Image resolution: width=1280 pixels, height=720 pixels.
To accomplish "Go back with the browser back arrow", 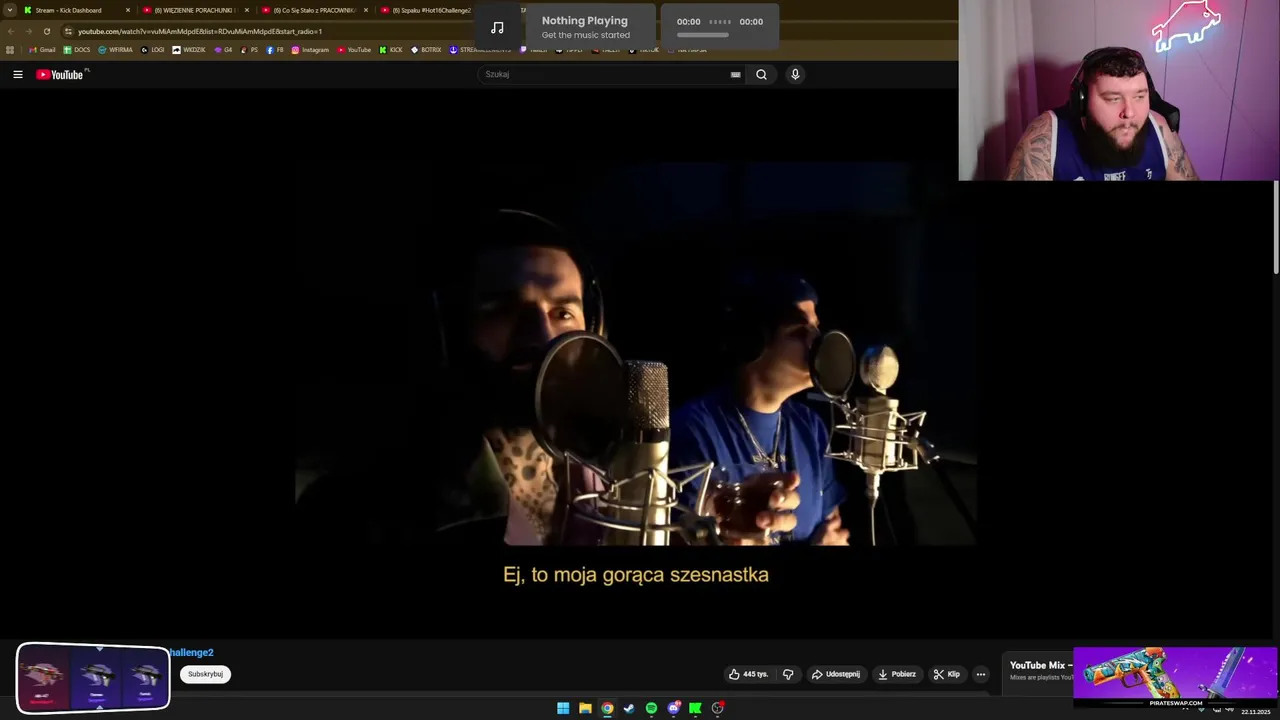I will pos(9,31).
